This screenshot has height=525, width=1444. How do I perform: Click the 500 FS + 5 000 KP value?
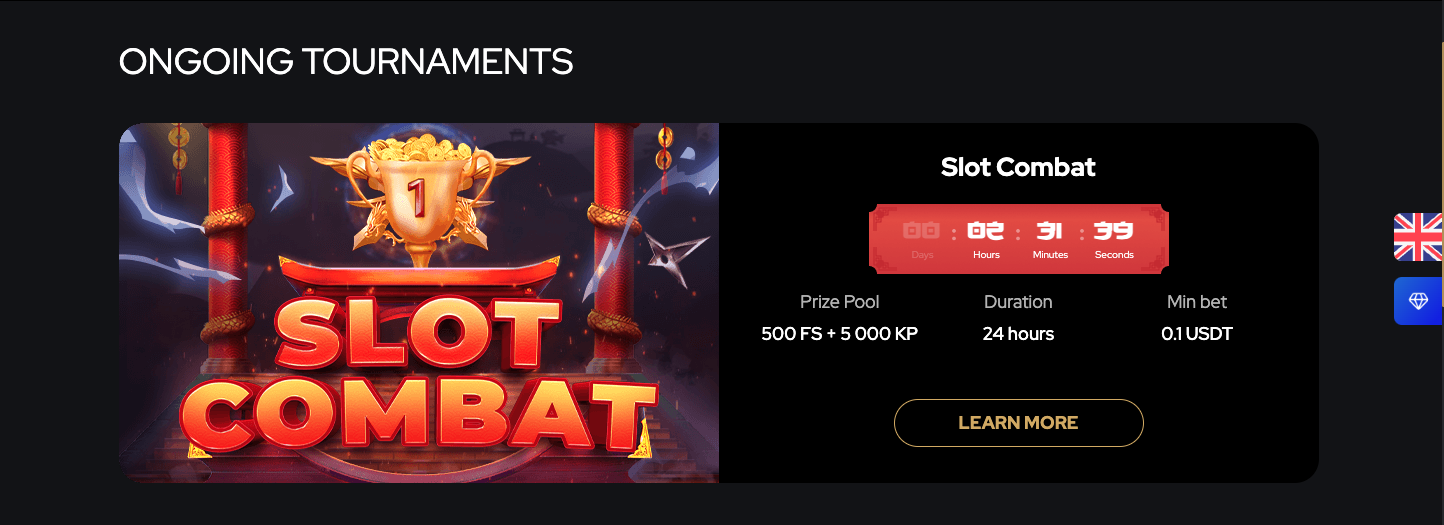pos(840,334)
